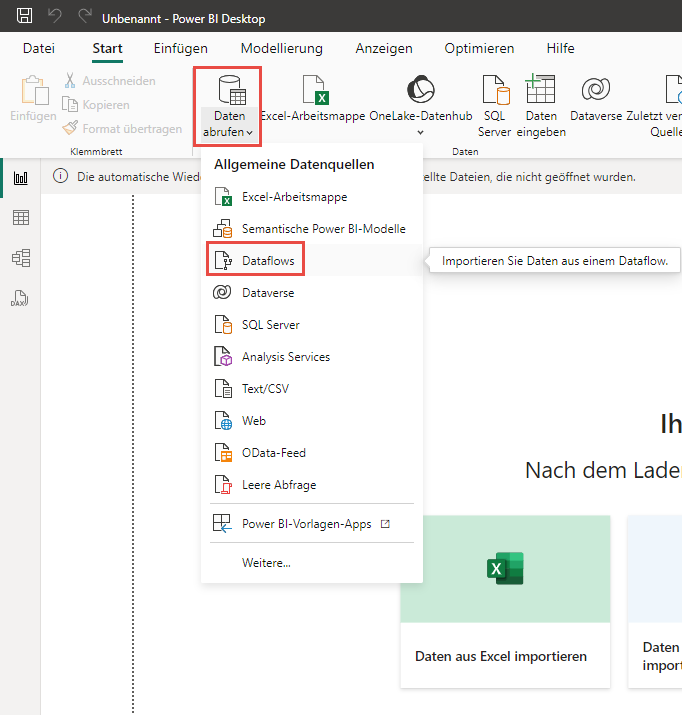Click Weitere... for more data sources
Screen dimensions: 682x715
(312, 563)
